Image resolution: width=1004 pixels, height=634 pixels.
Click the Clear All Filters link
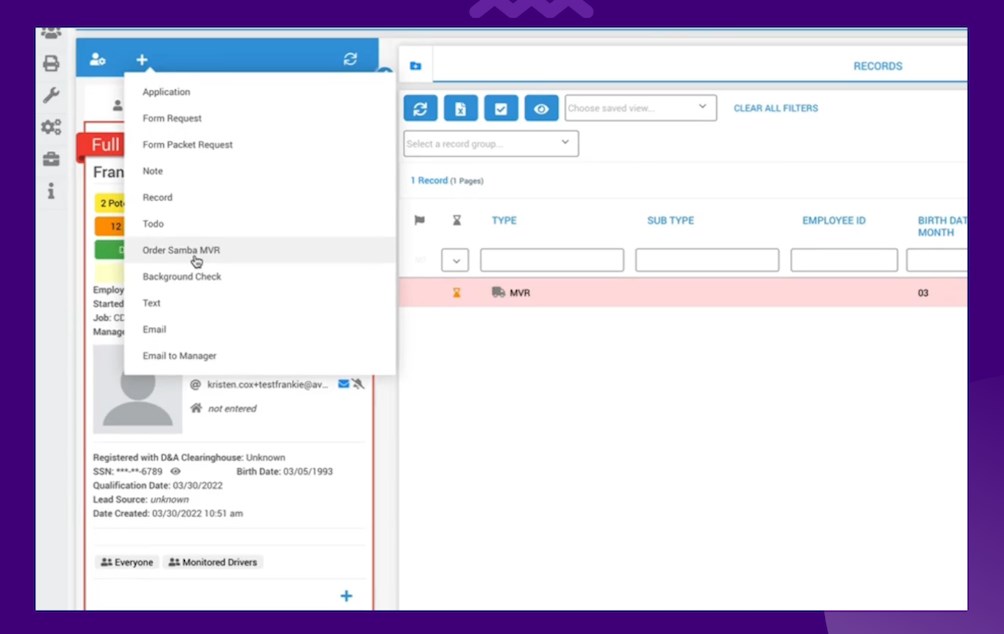(x=775, y=108)
